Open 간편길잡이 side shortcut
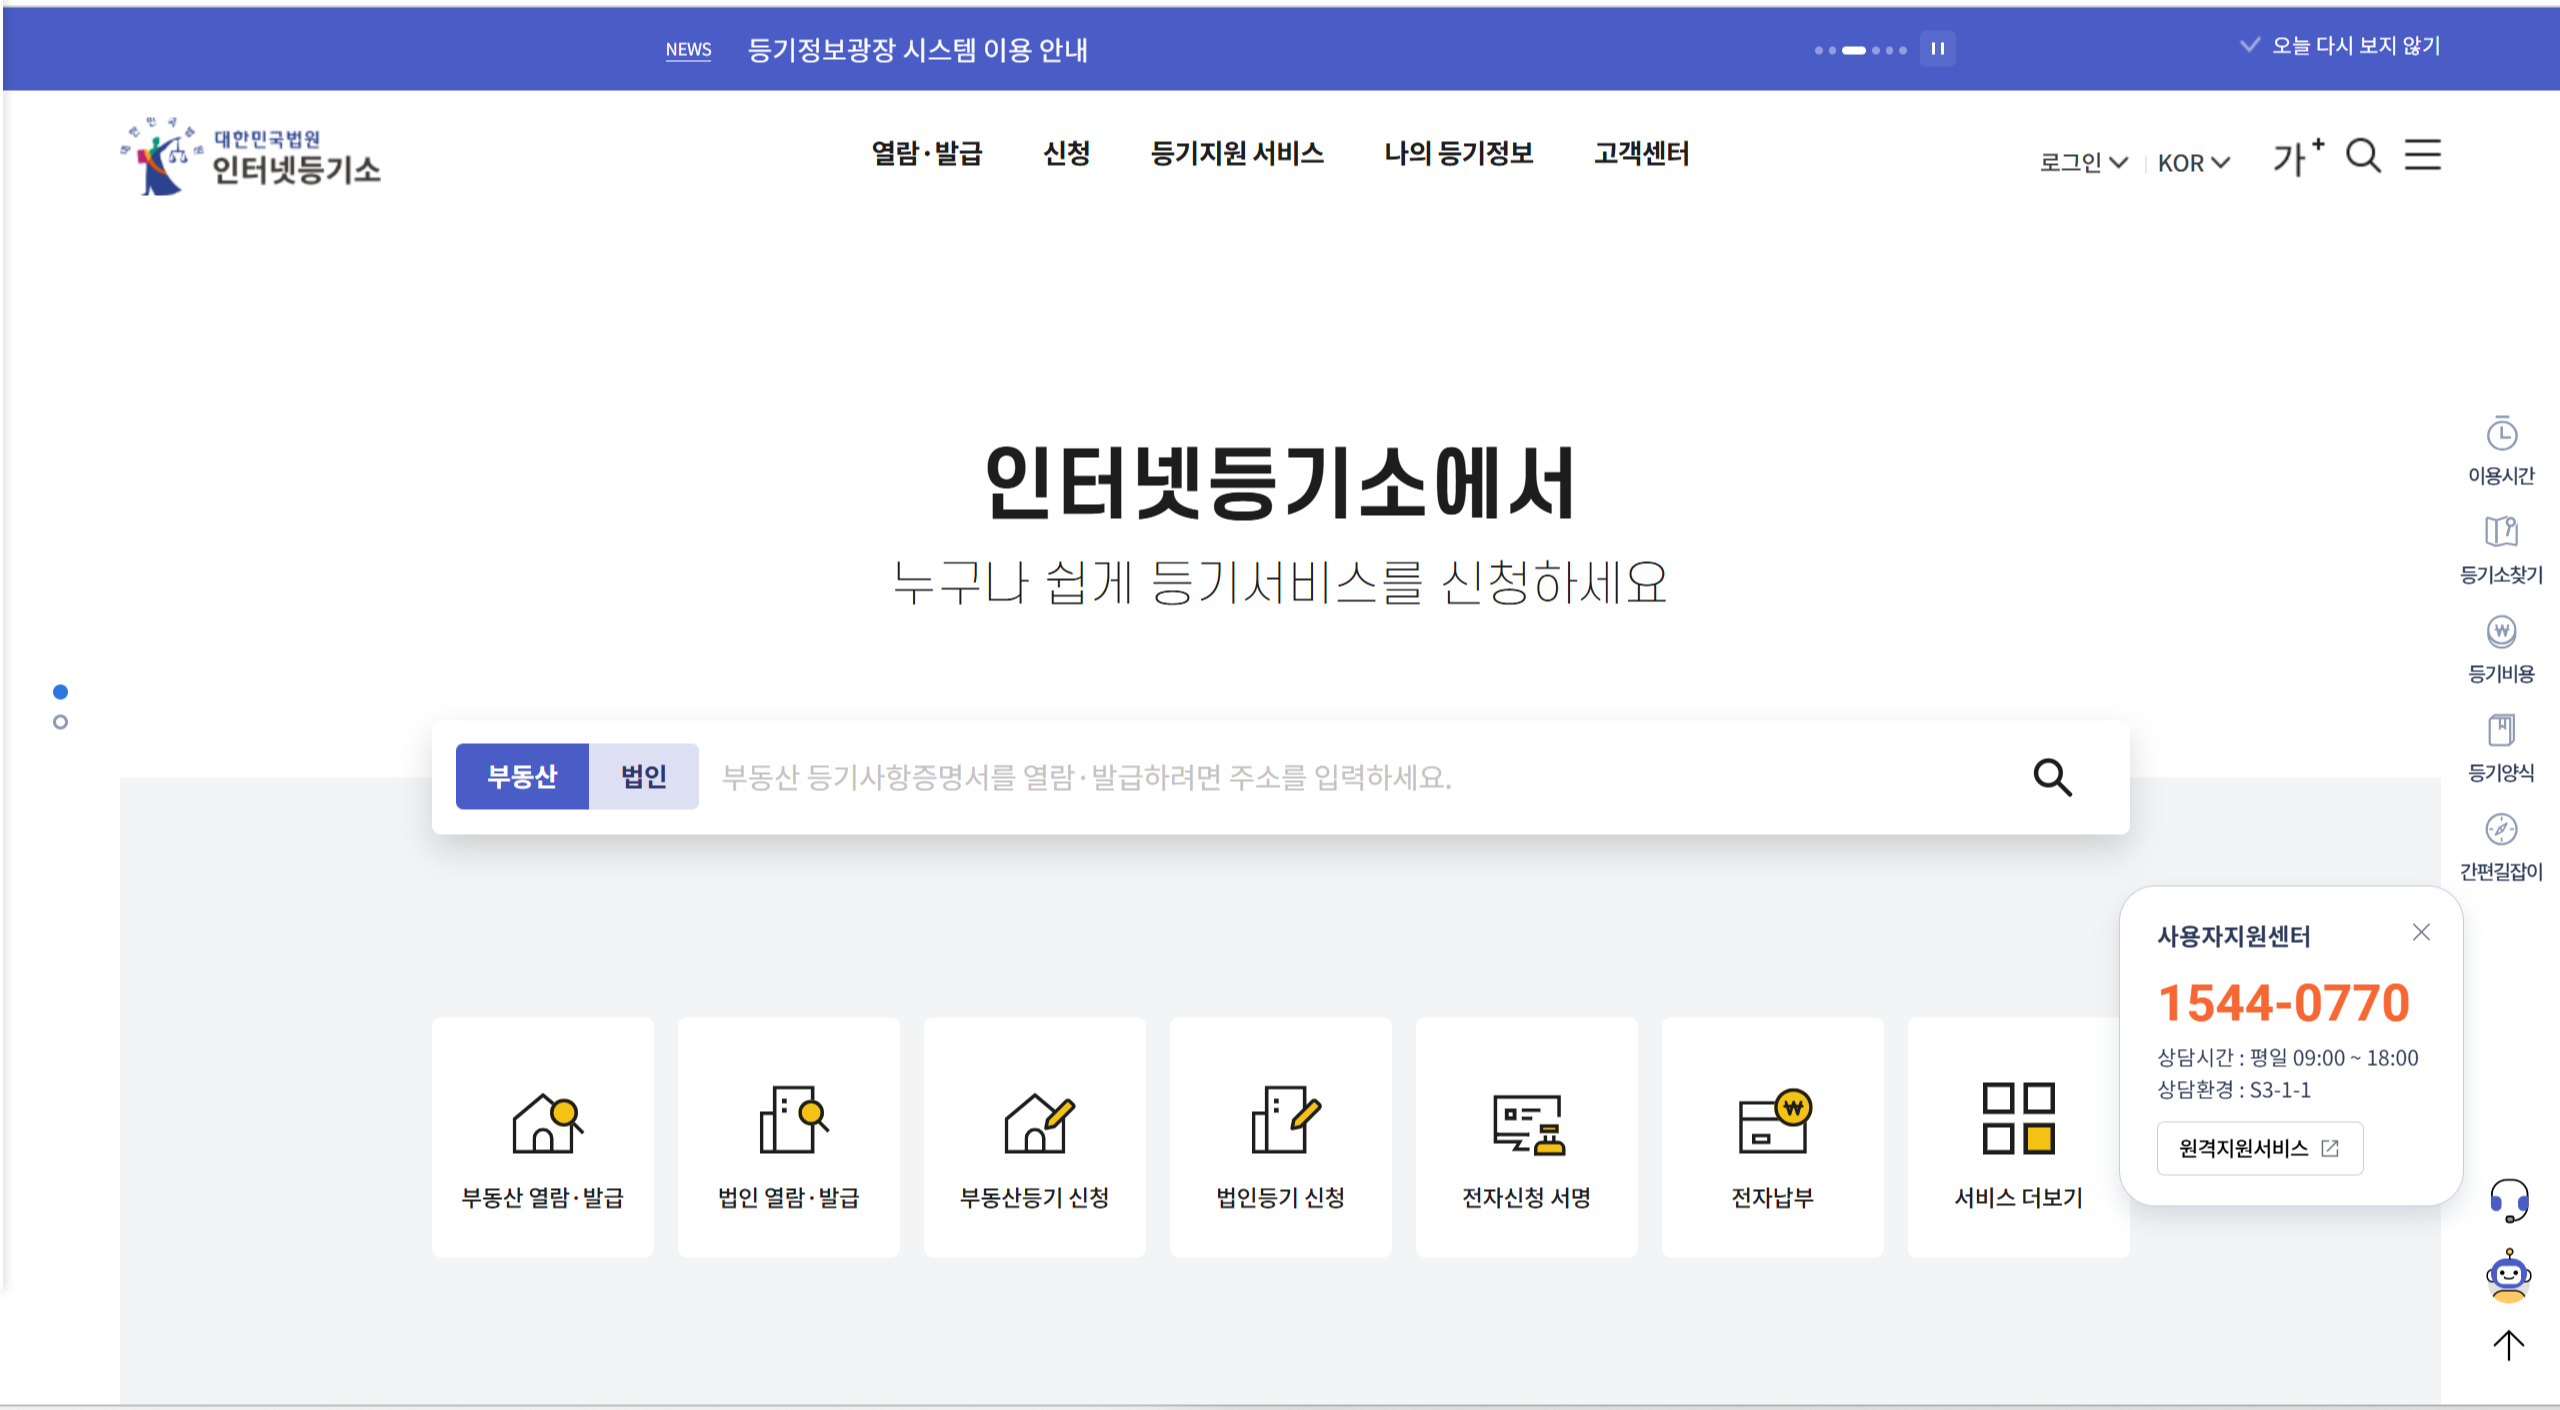 click(x=2501, y=847)
